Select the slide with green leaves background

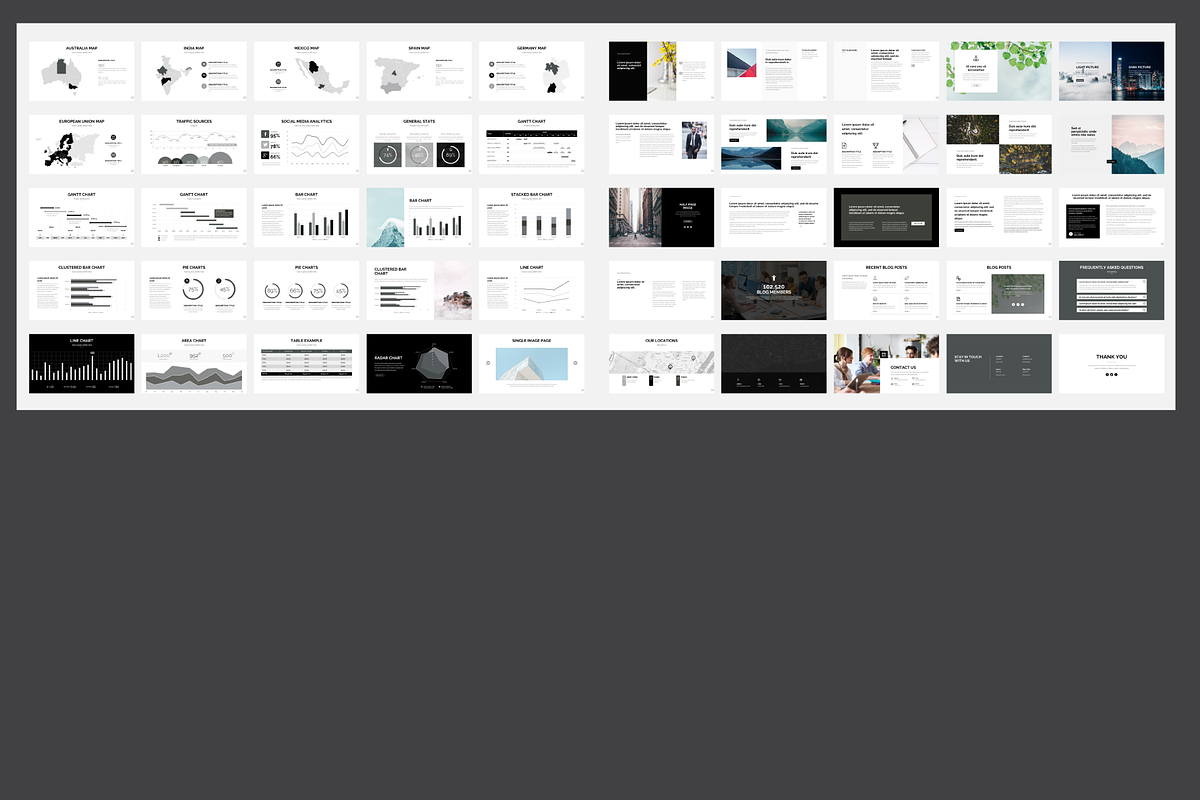tap(1000, 71)
